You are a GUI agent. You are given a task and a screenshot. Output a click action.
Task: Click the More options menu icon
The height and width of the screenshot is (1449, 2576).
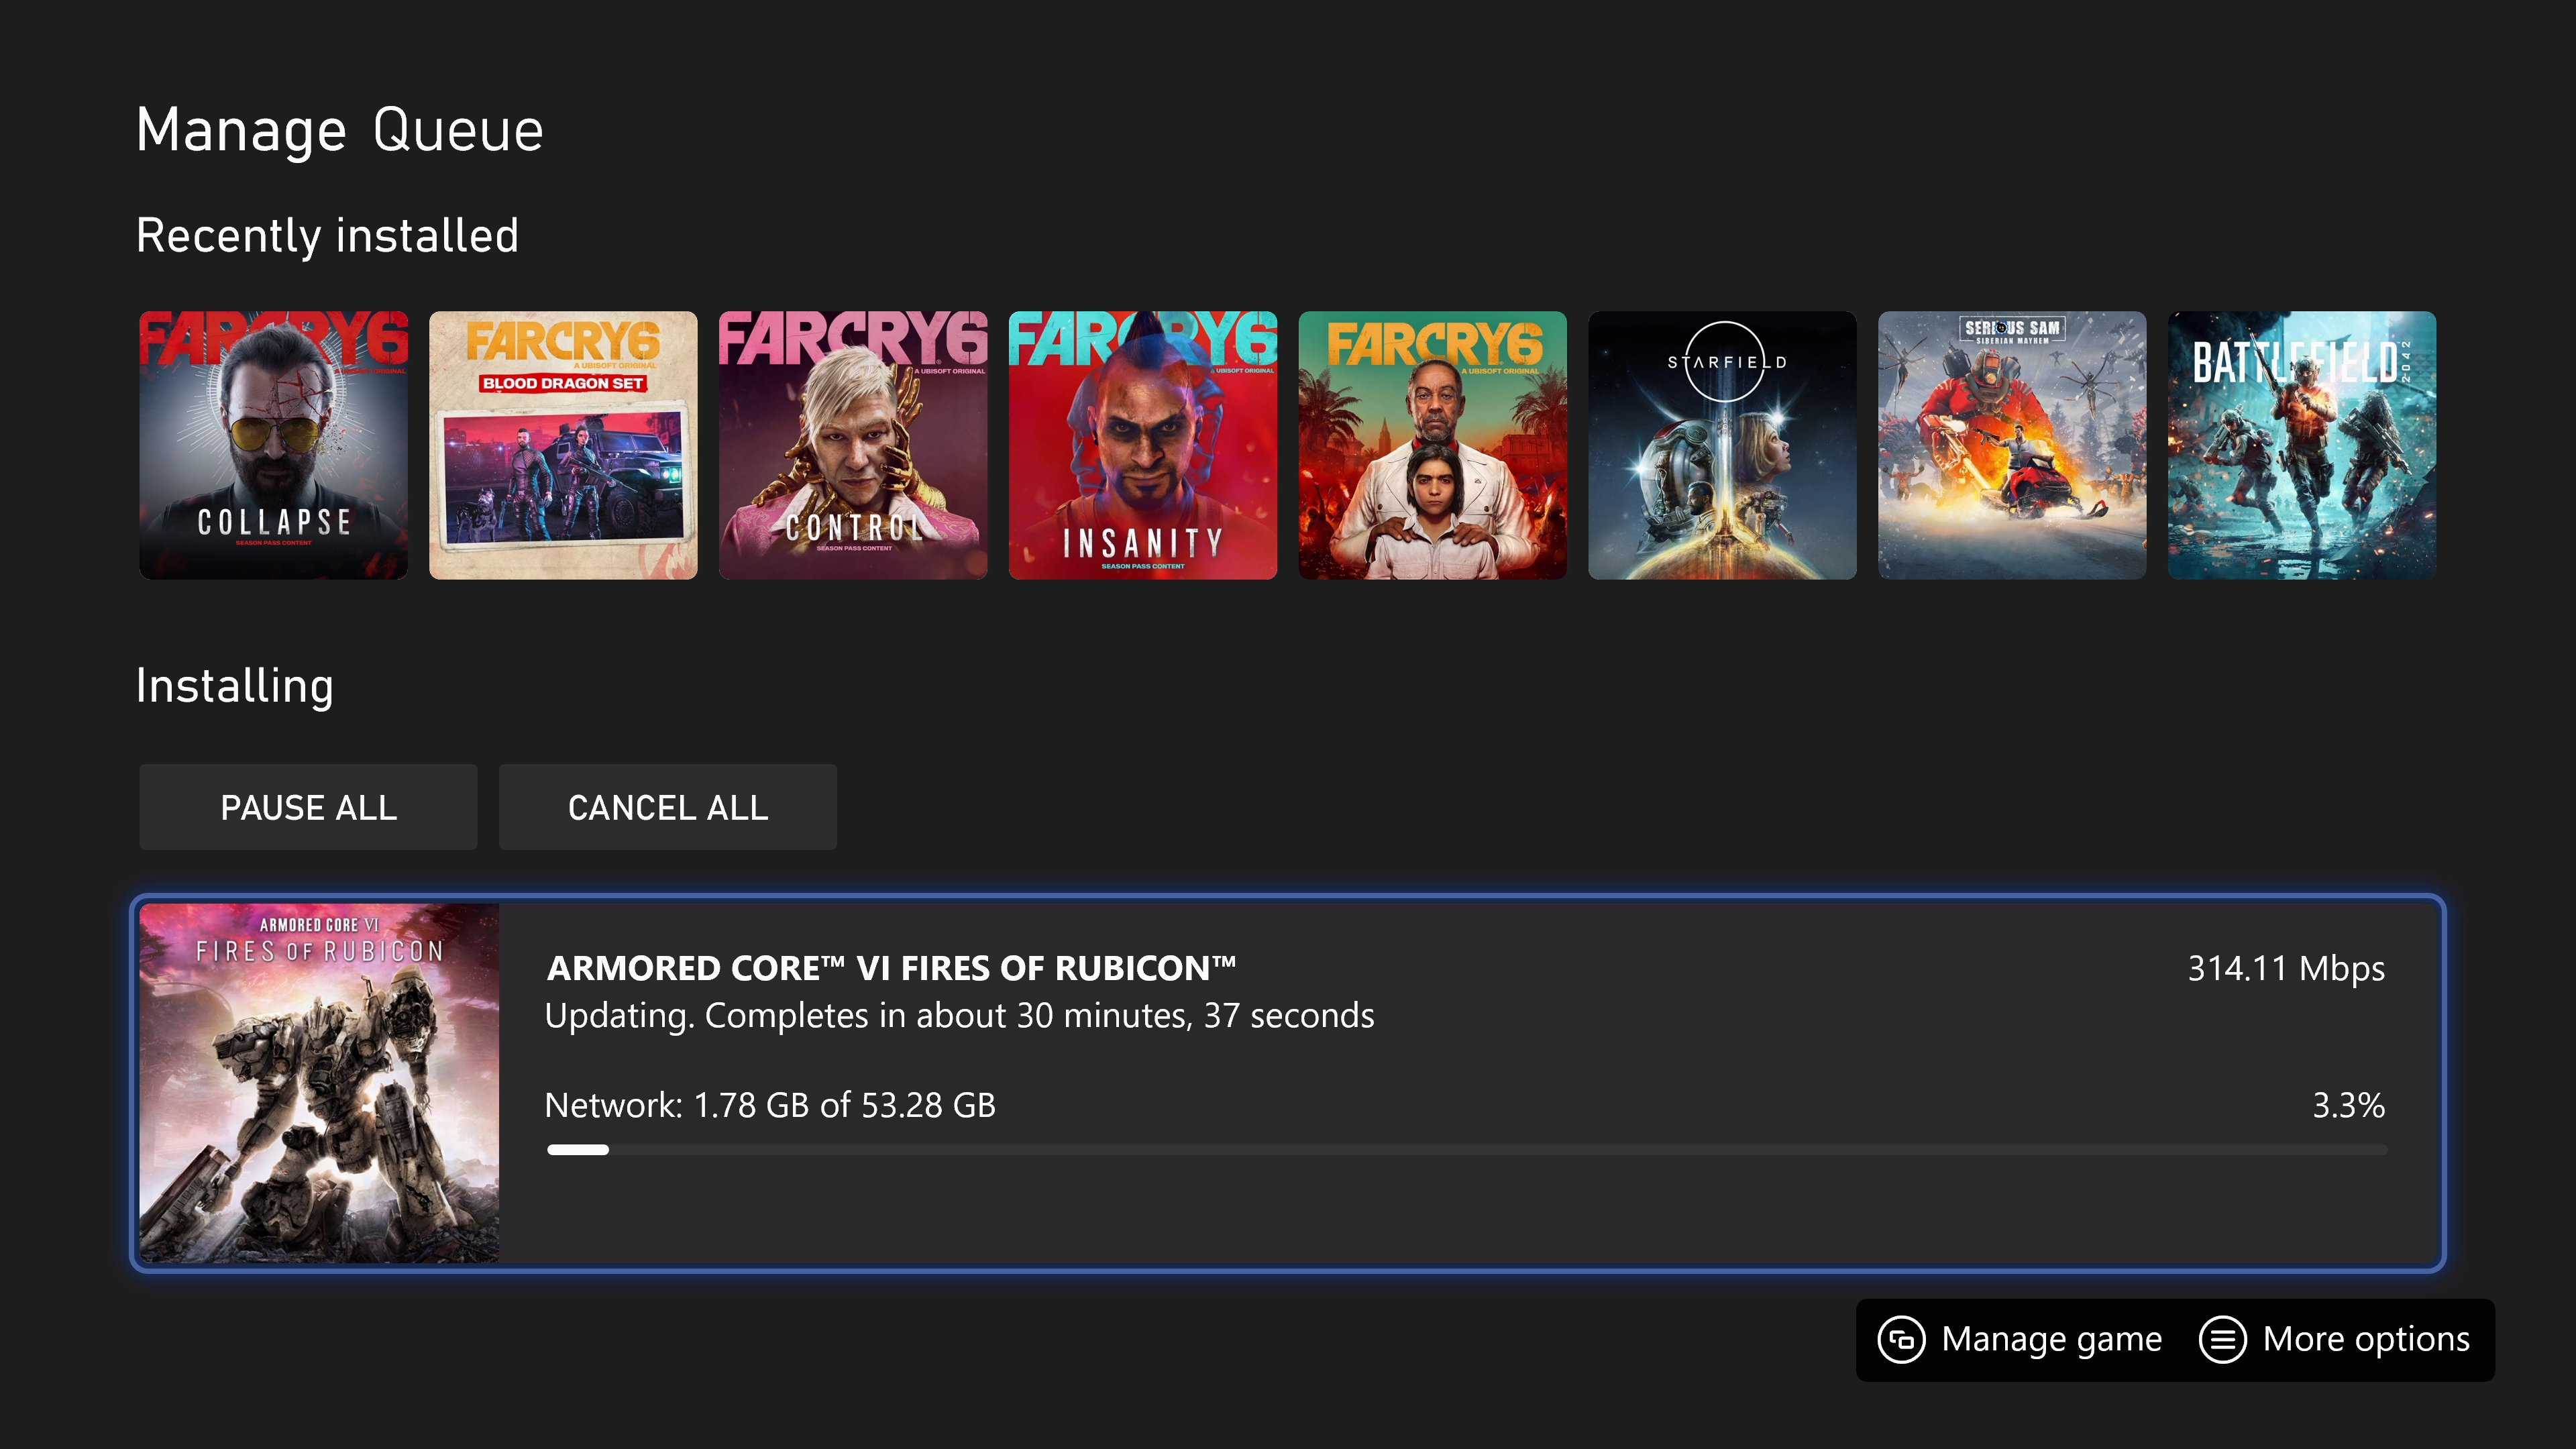(x=2222, y=1339)
